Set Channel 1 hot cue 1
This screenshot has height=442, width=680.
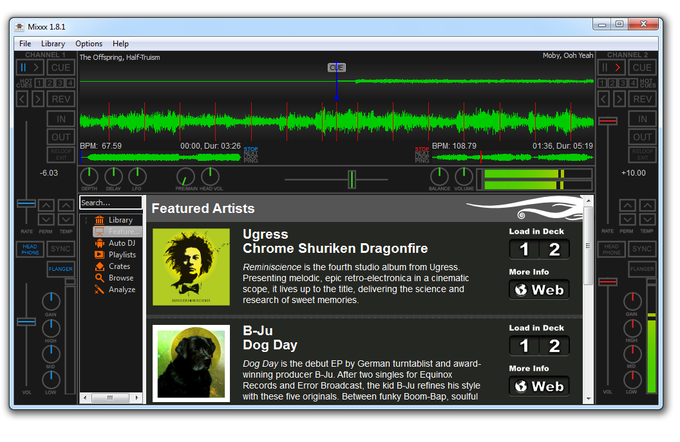[x=39, y=83]
